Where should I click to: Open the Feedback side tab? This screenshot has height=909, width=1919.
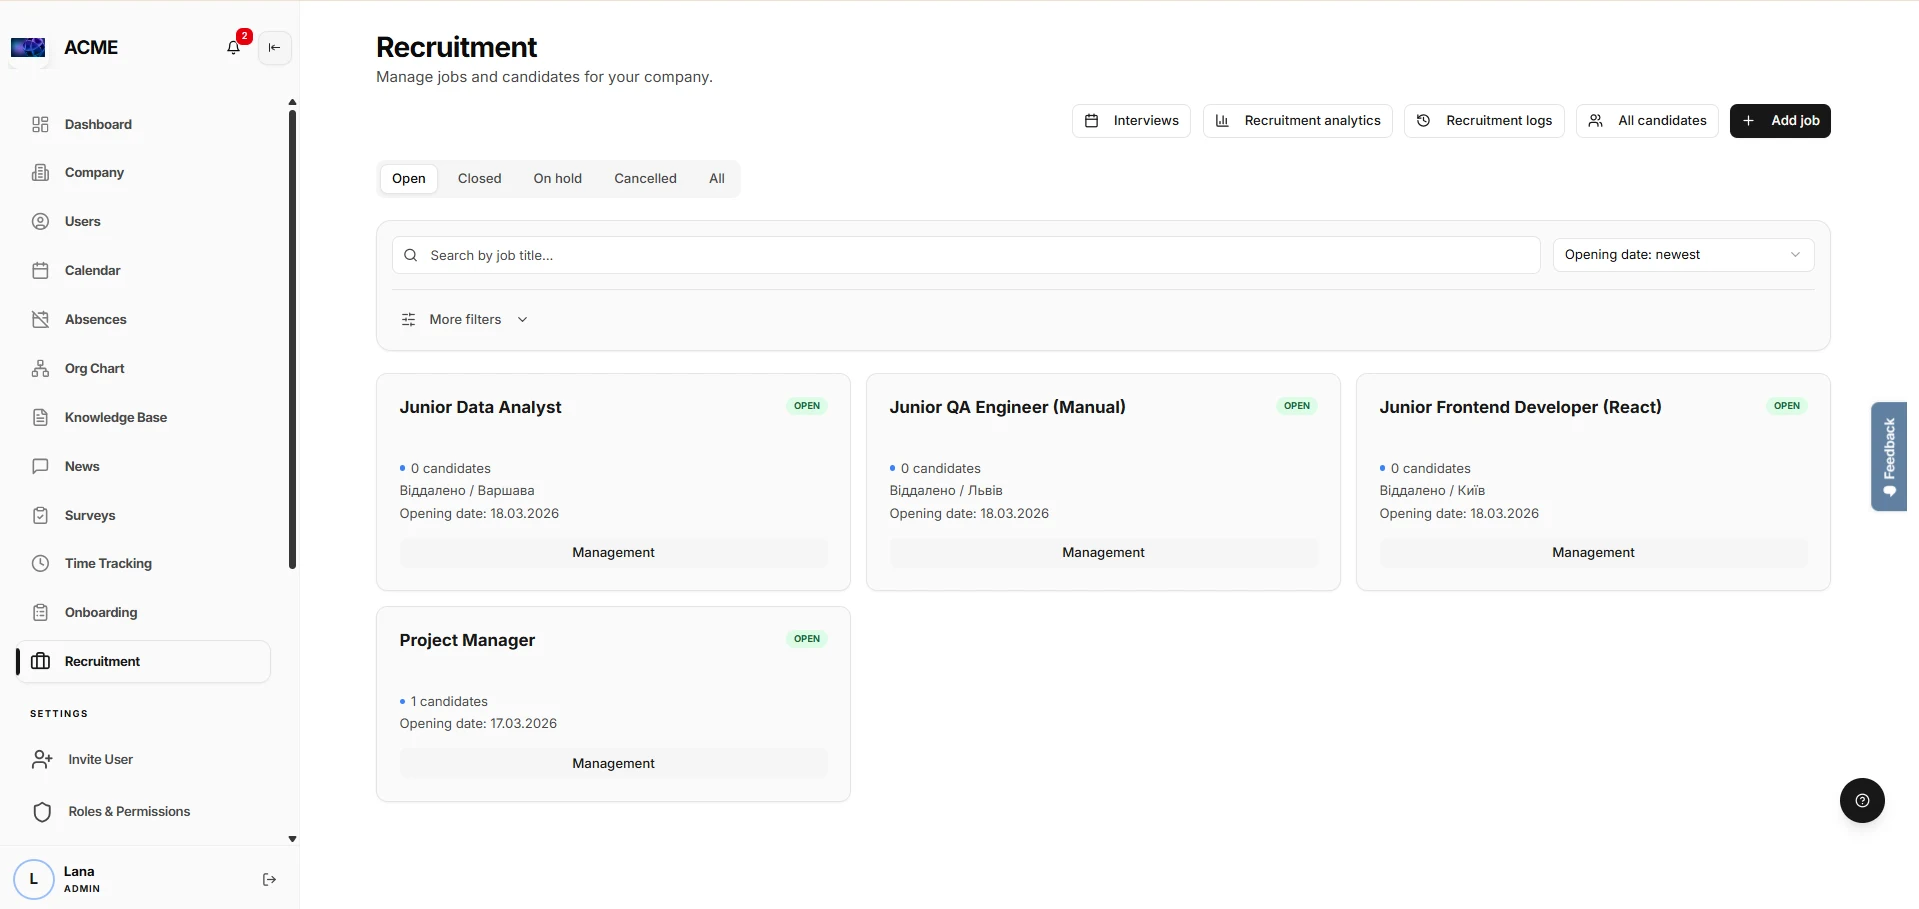tap(1889, 456)
